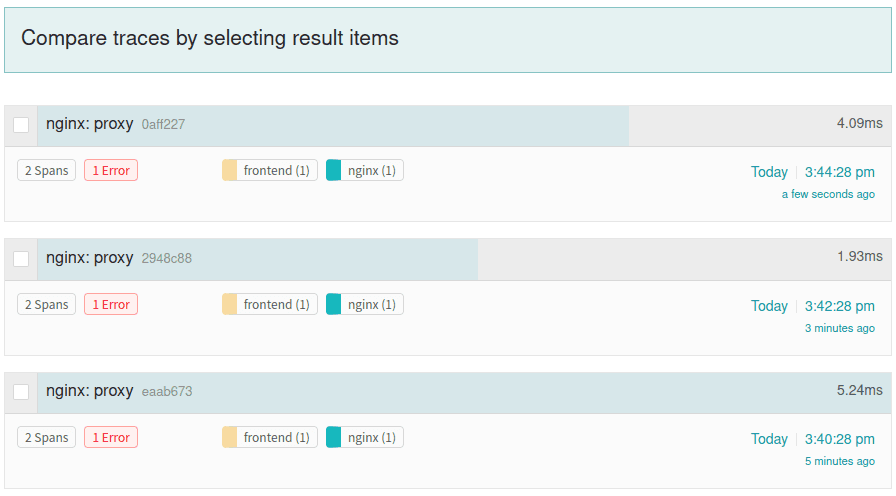Screen dimensions: 896x496
Task: Click the frontend (1) tag in trace 2948c88
Action: [270, 305]
